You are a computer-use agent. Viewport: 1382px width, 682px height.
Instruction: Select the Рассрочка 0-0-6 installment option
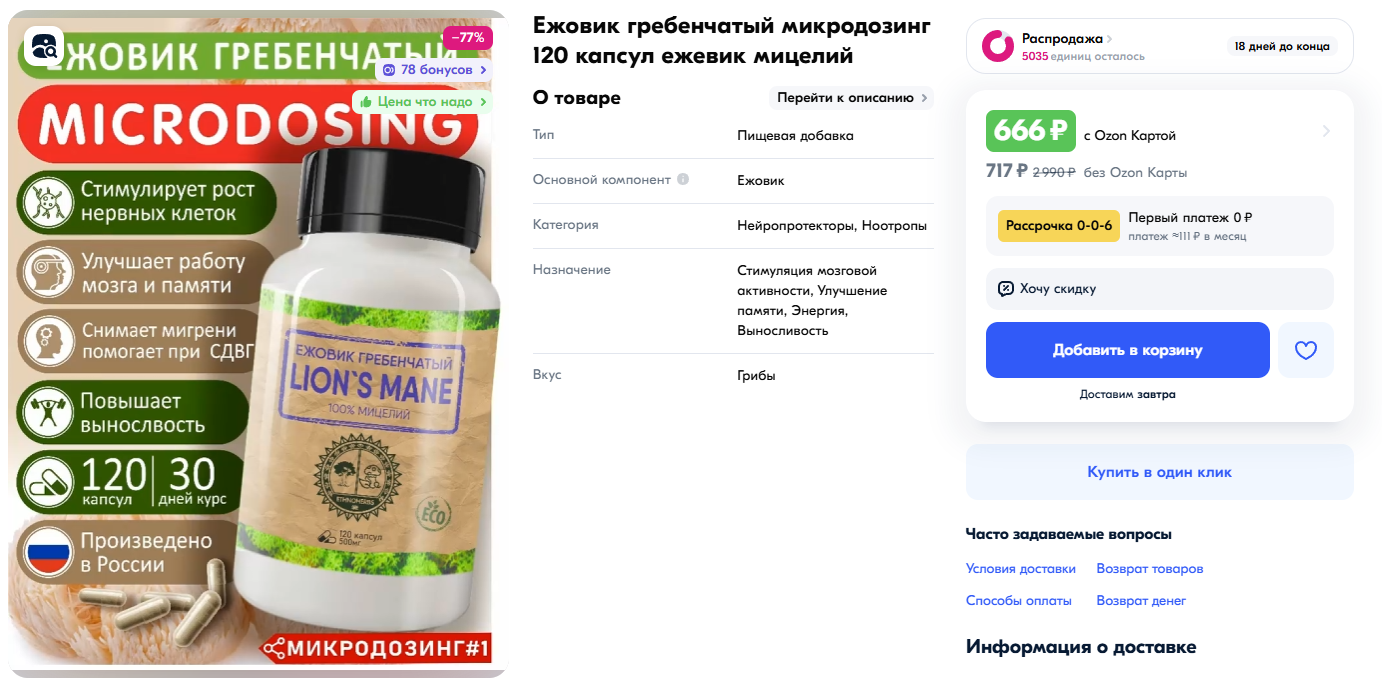pos(1059,226)
